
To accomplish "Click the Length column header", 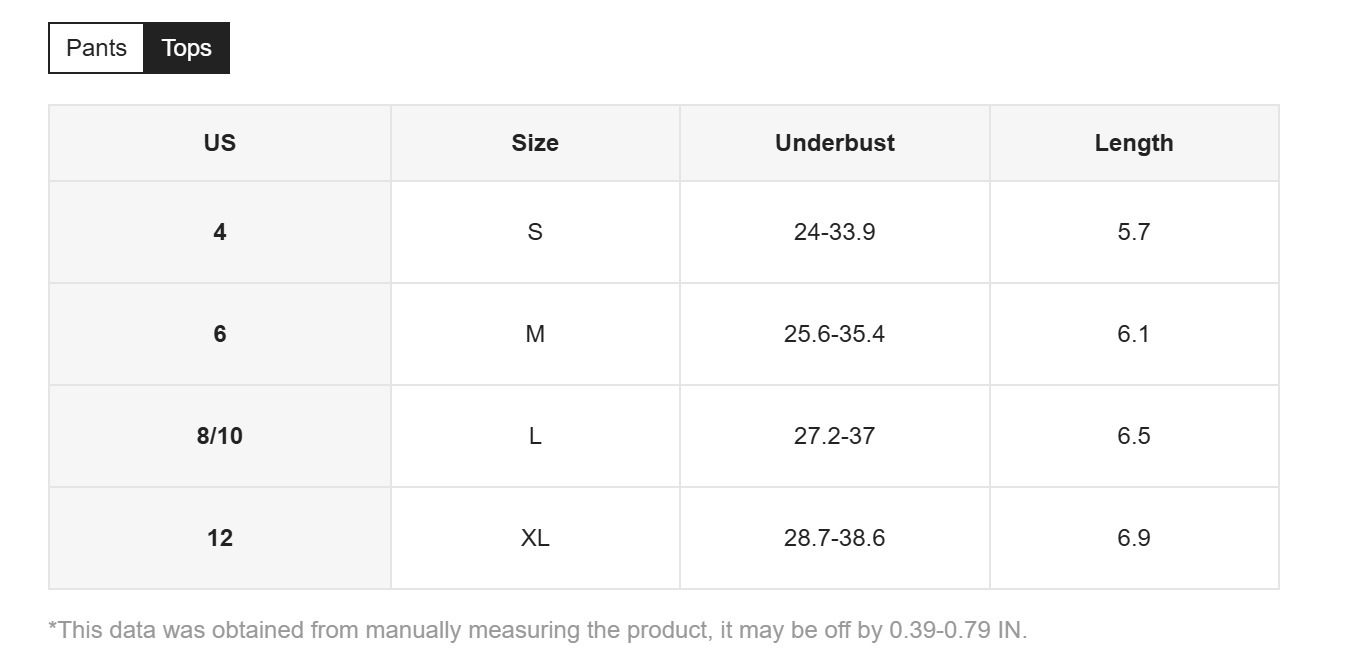I will tap(1134, 143).
